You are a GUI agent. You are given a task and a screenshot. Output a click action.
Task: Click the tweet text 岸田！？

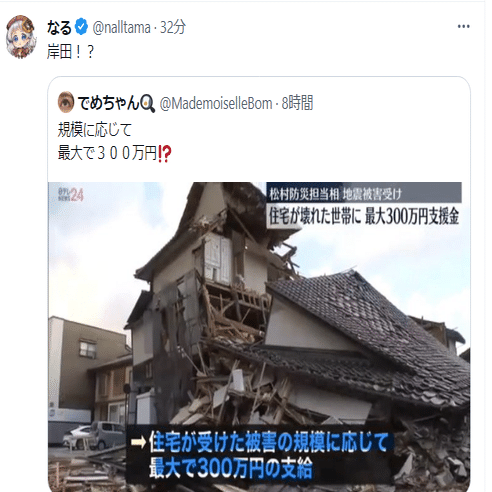pyautogui.click(x=71, y=52)
